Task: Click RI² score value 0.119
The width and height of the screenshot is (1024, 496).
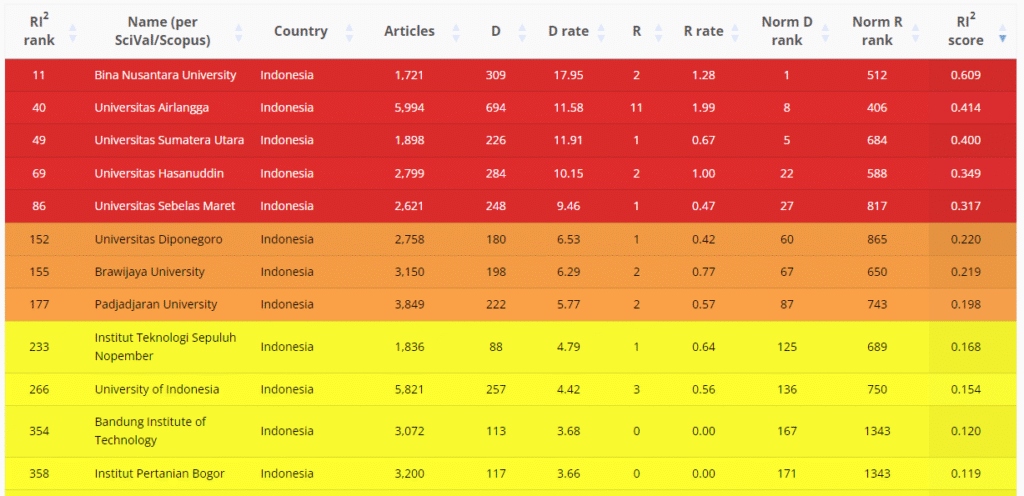Action: pos(965,474)
